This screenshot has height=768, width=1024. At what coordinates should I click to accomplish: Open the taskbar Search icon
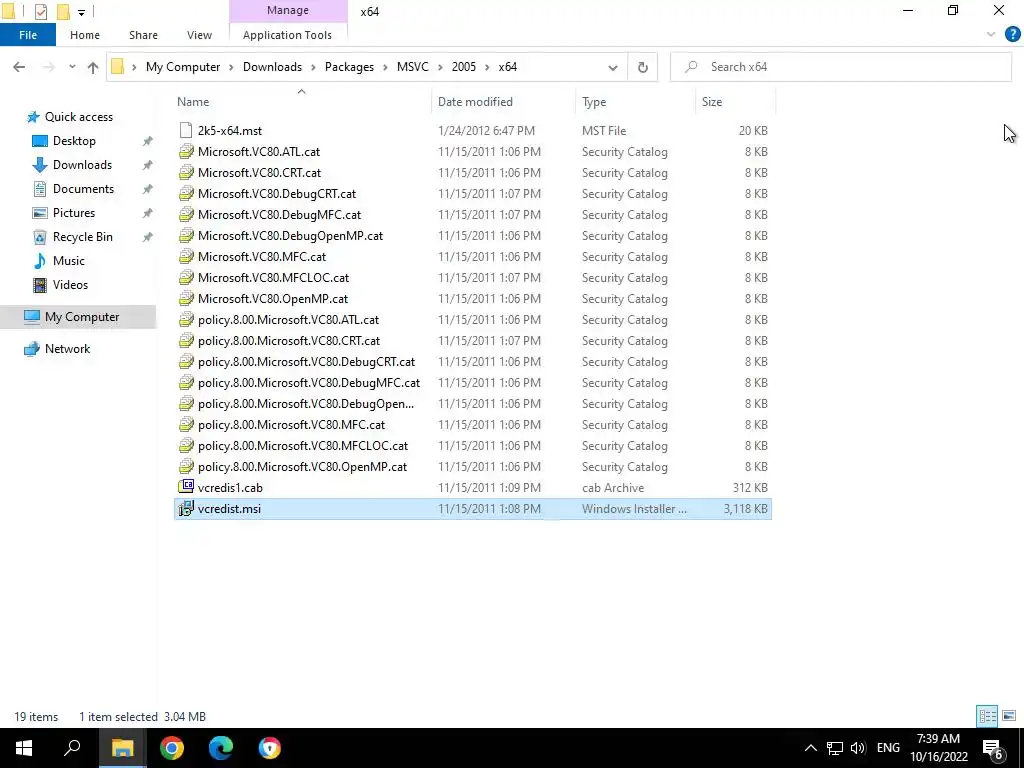[x=72, y=748]
